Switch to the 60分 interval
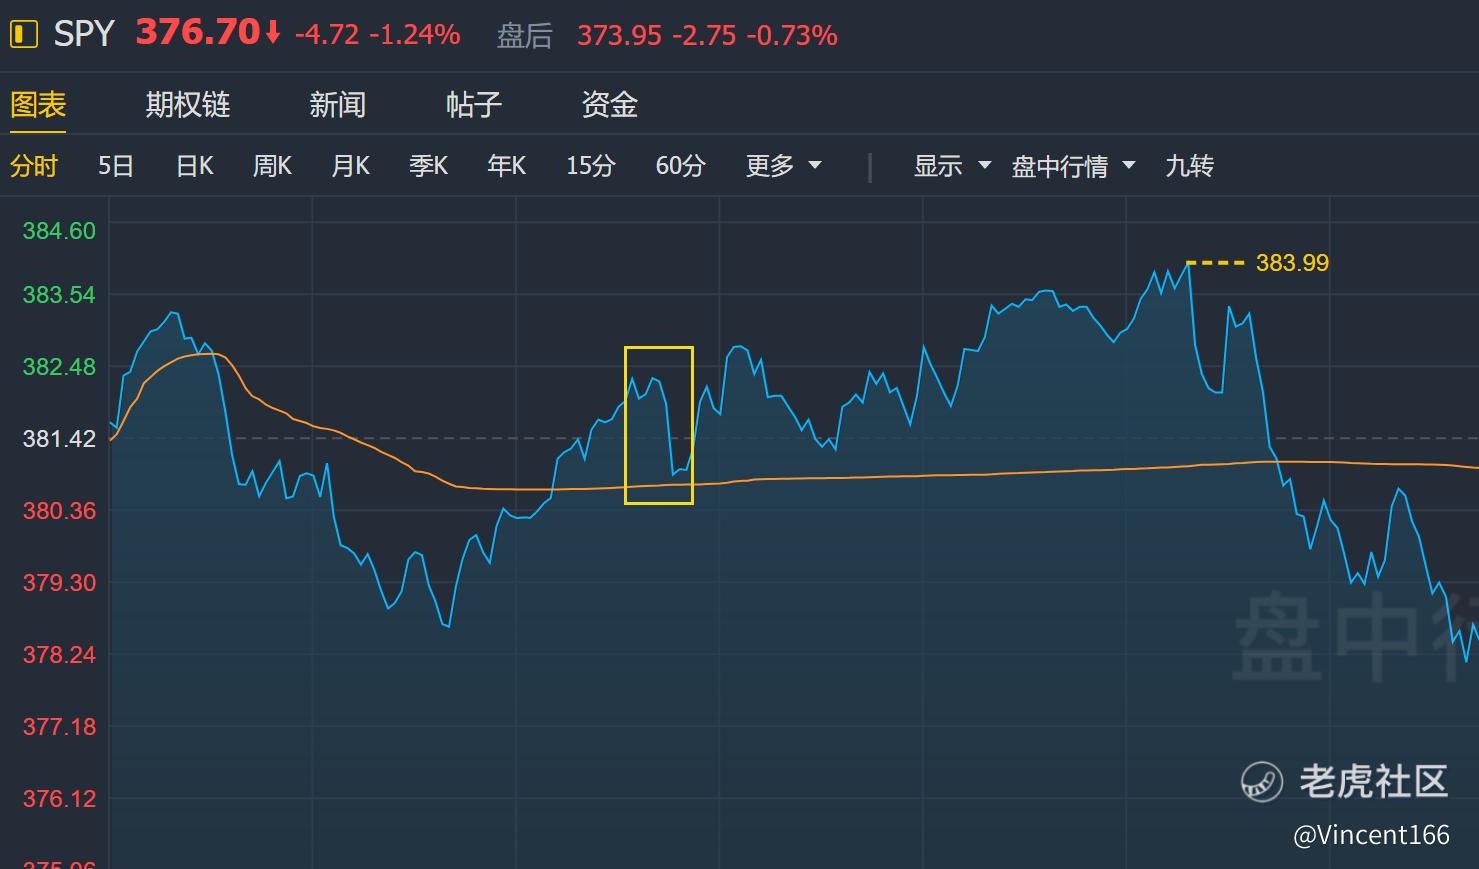 coord(680,165)
